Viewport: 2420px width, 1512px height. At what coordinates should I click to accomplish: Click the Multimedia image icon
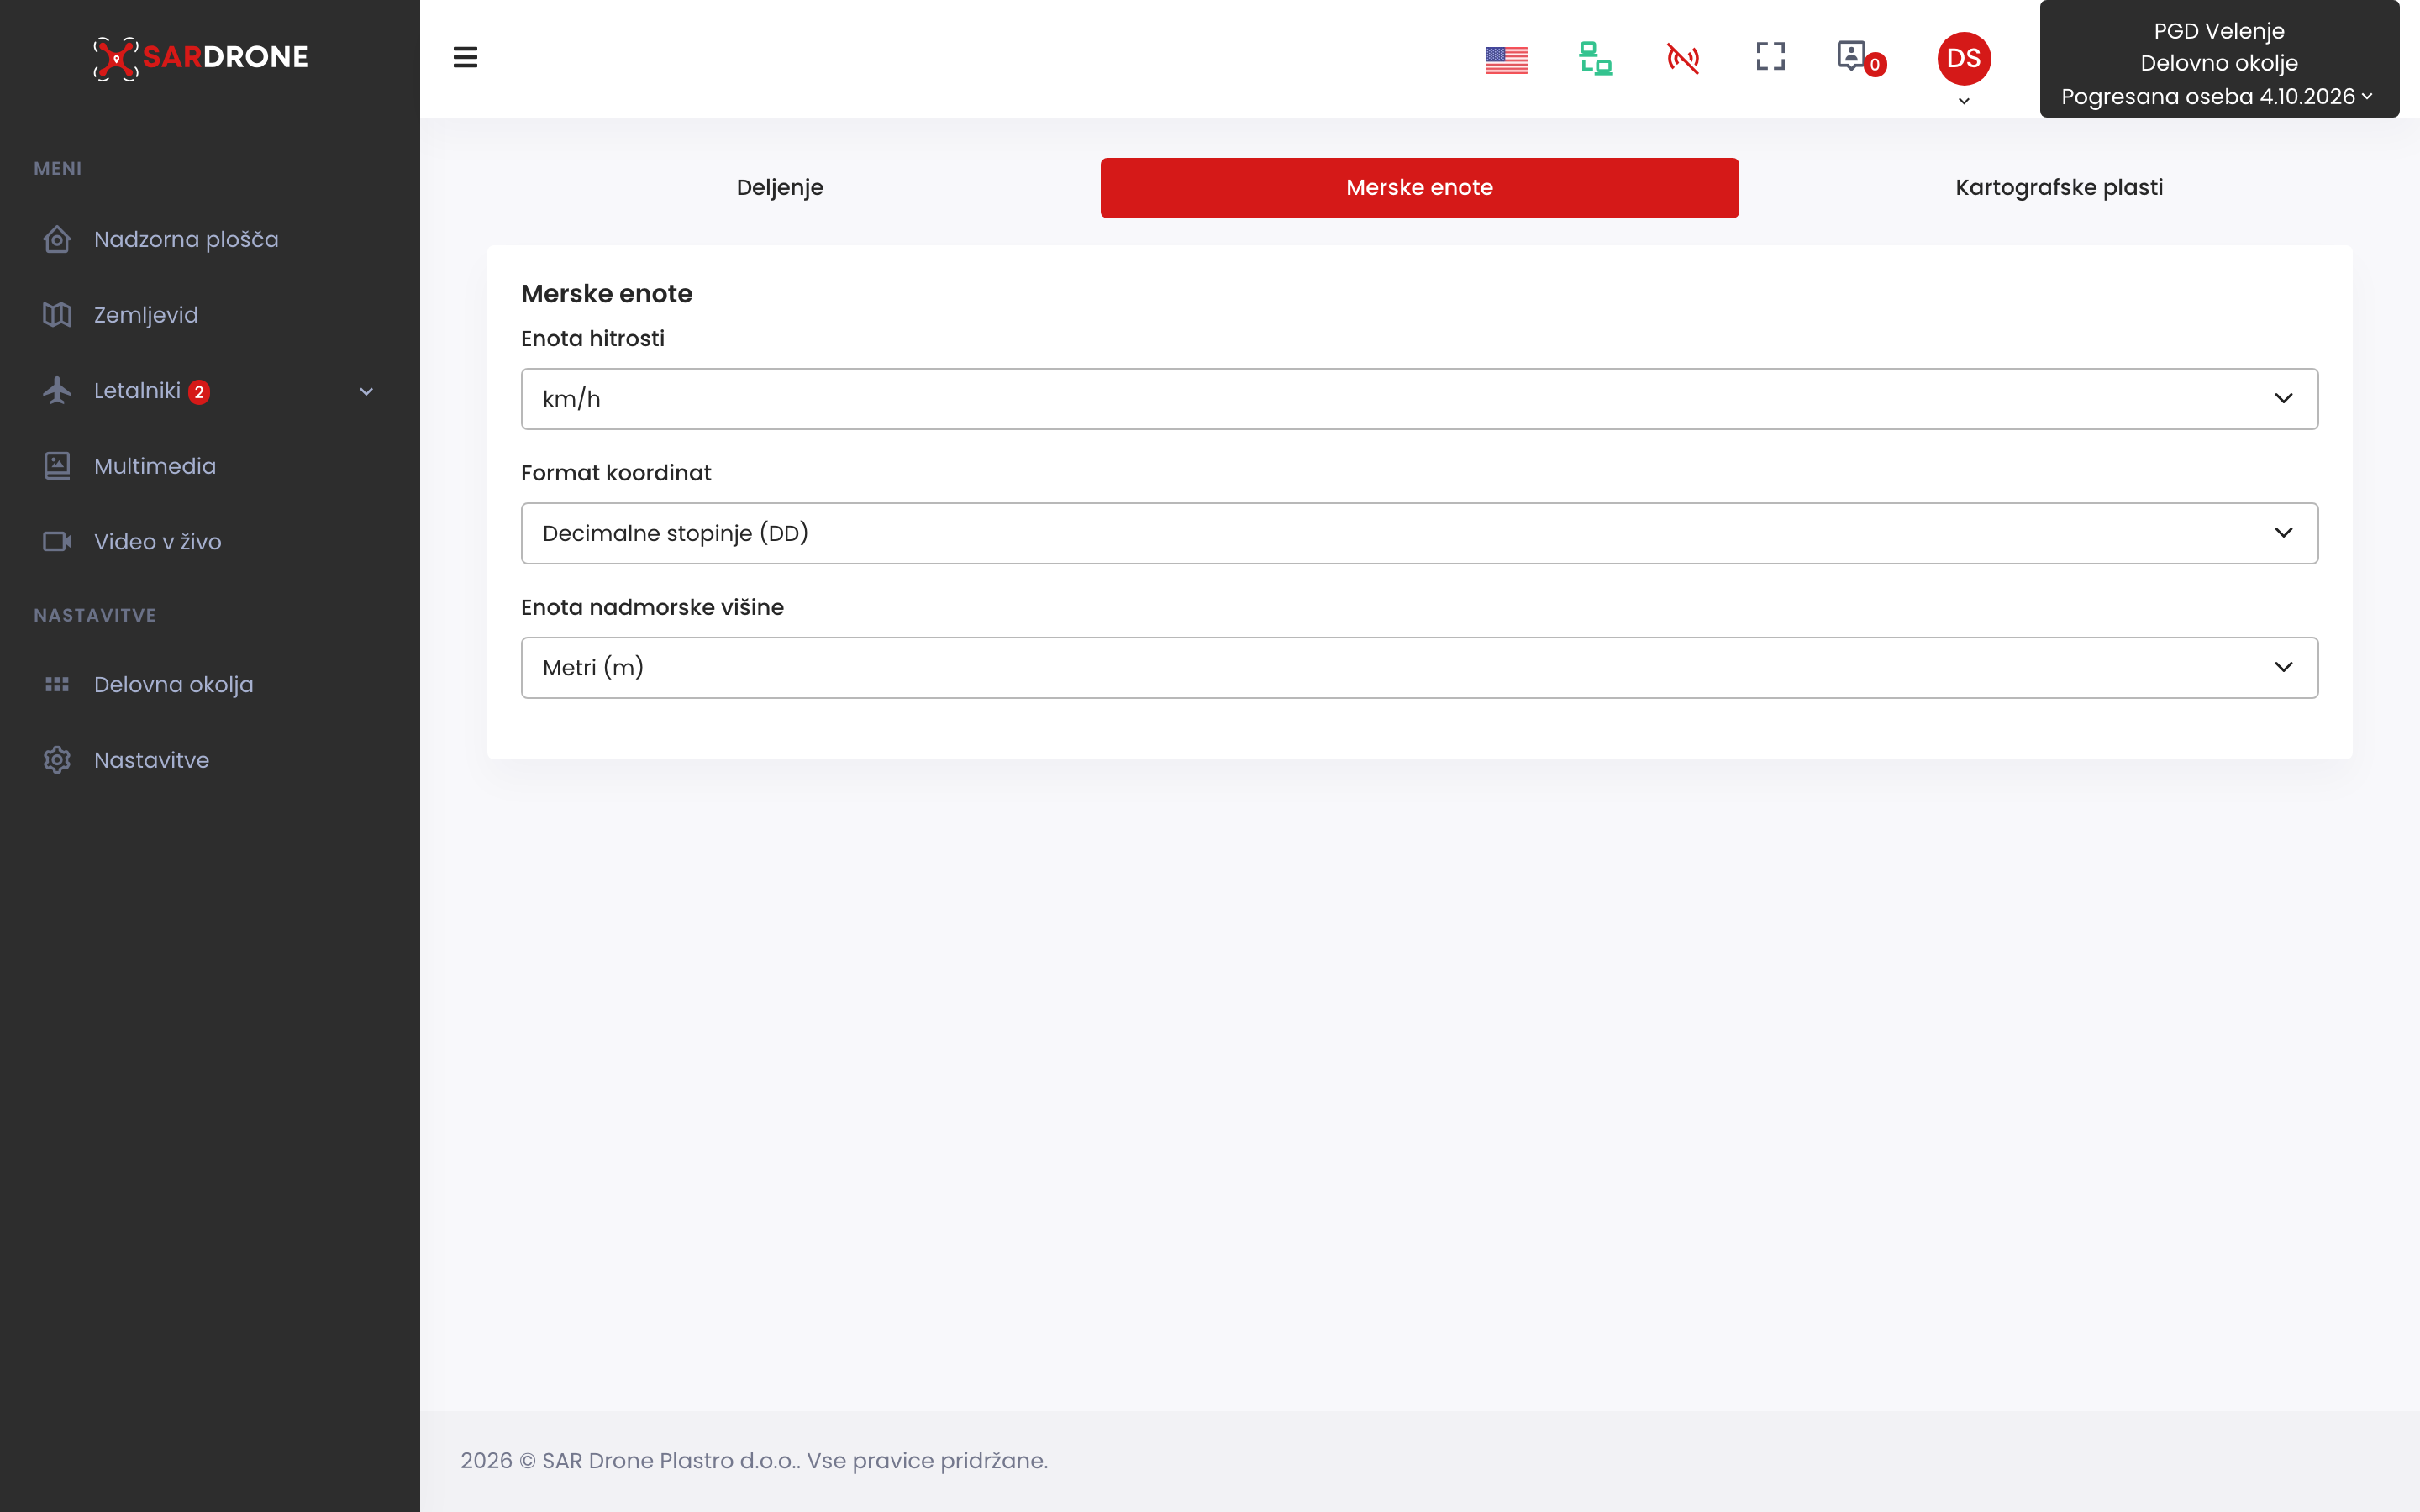[x=57, y=466]
